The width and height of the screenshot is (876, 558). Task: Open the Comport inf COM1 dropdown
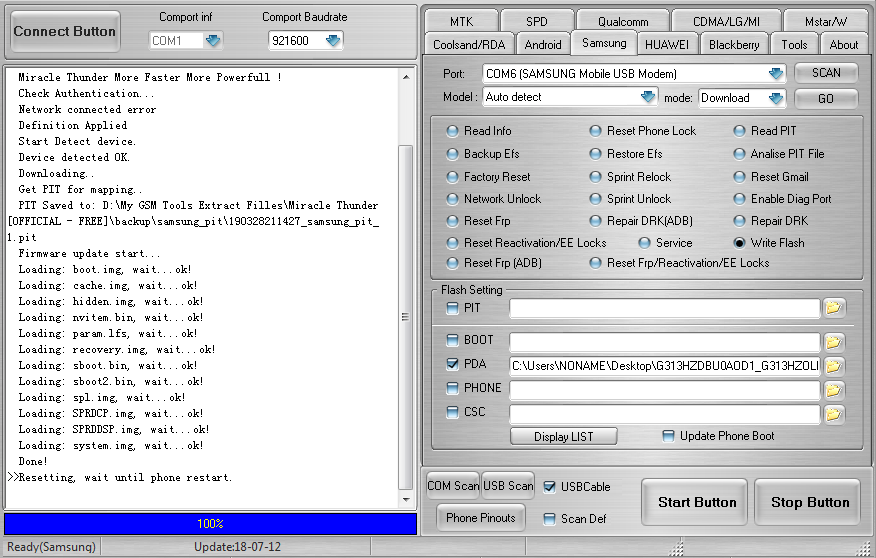tap(213, 40)
